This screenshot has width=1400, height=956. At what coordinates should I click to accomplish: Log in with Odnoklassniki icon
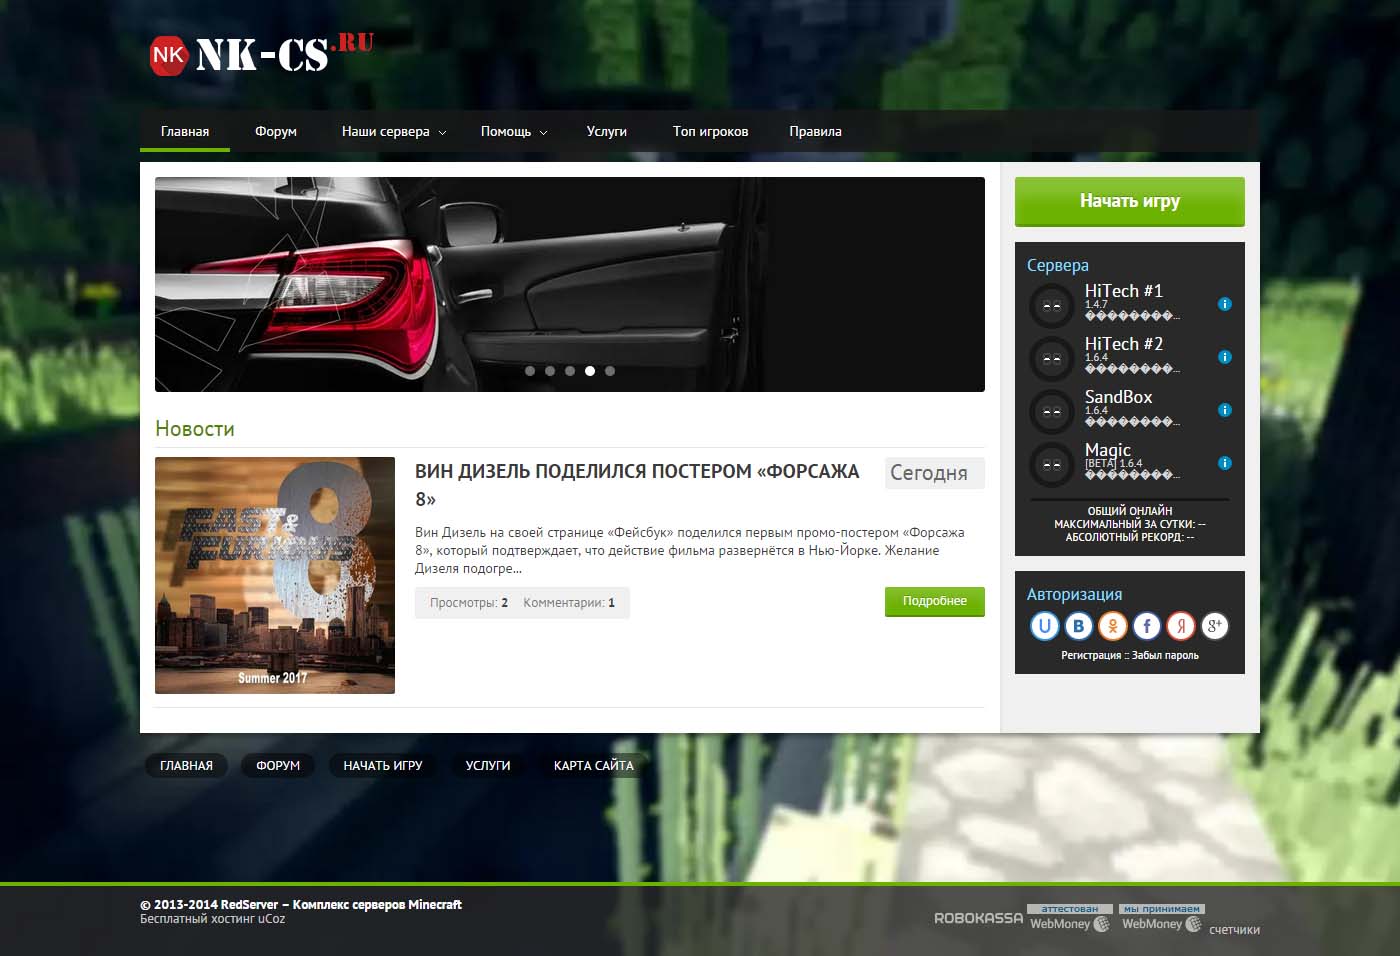(1113, 626)
